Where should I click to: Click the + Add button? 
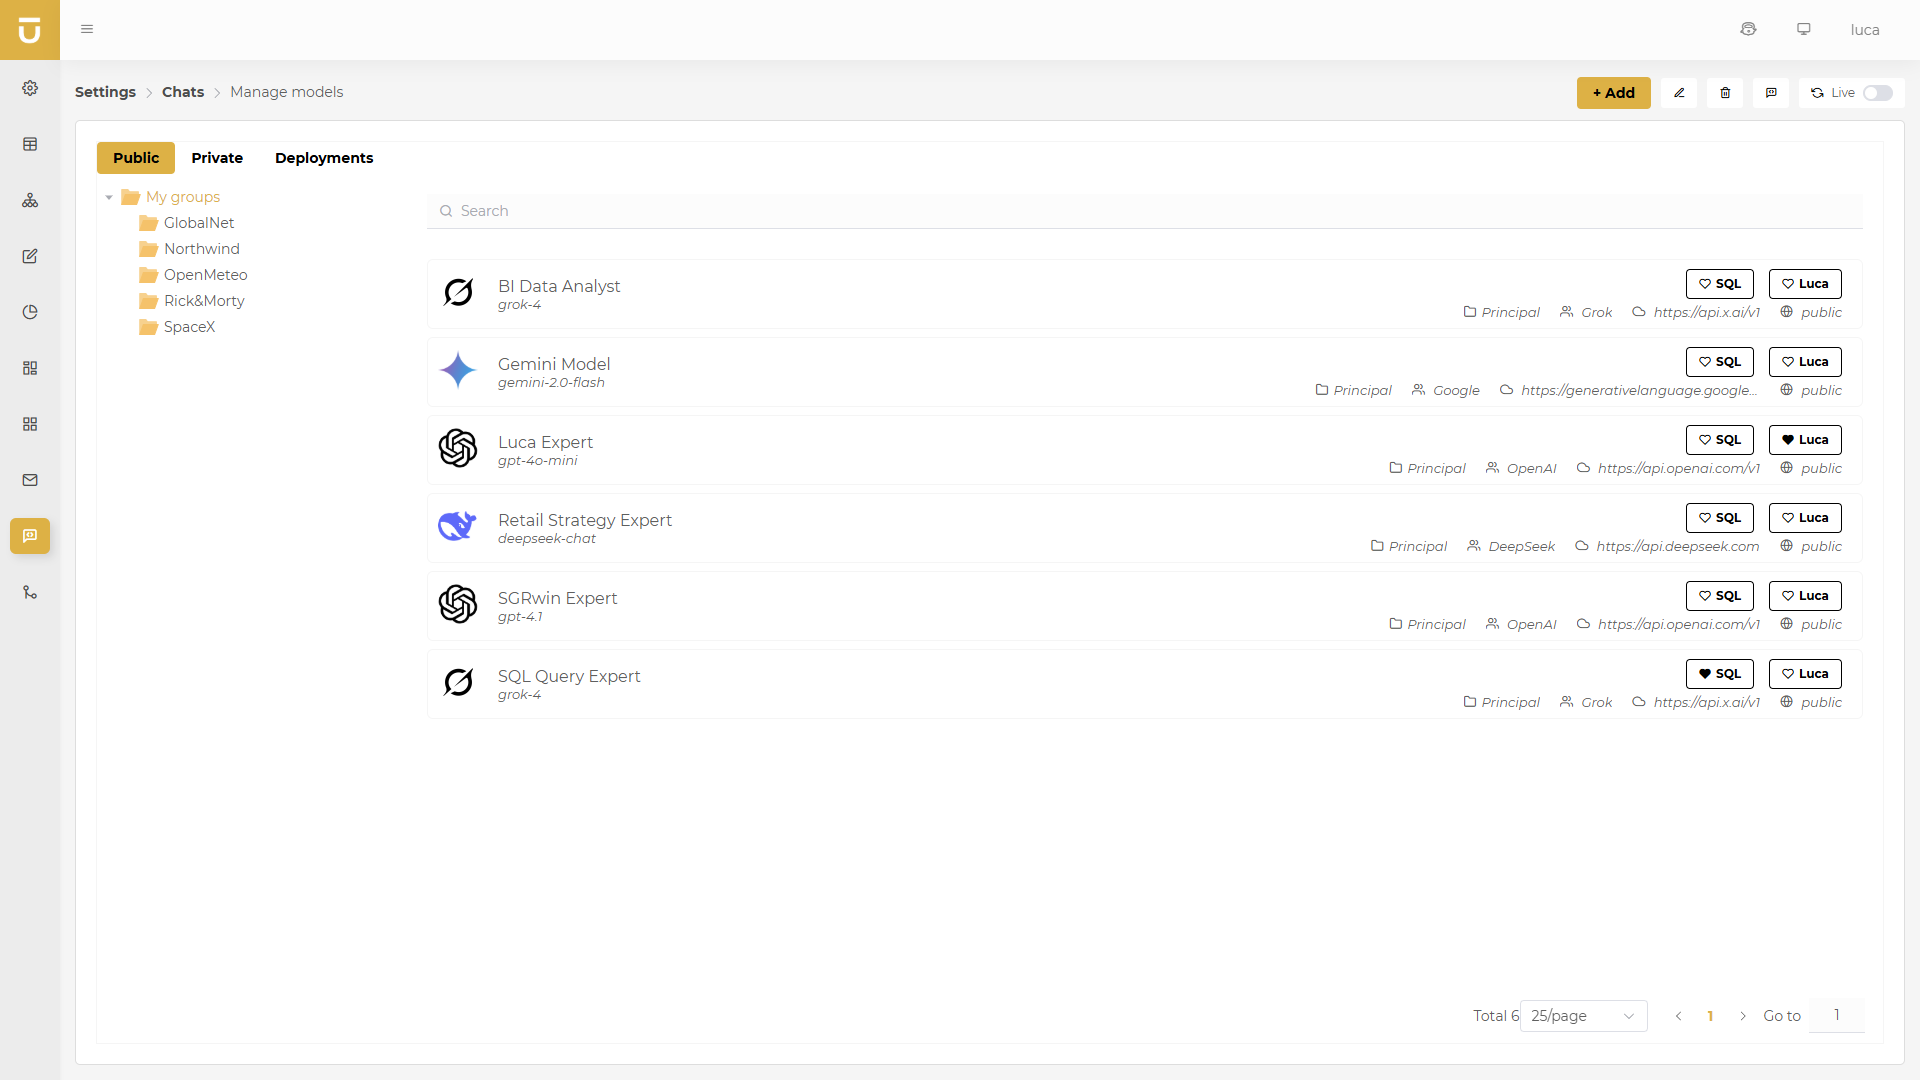pos(1613,93)
